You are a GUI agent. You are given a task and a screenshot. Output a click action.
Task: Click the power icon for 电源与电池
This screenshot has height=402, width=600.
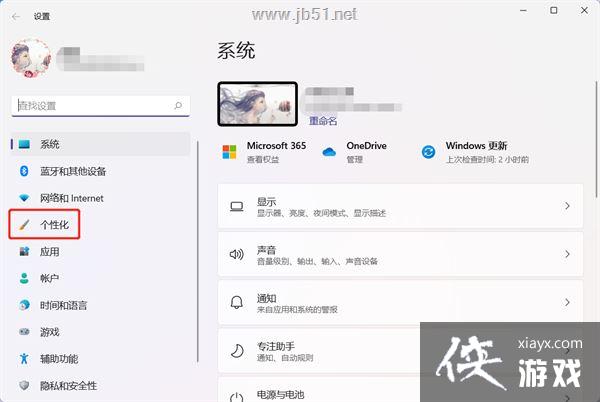click(x=236, y=398)
